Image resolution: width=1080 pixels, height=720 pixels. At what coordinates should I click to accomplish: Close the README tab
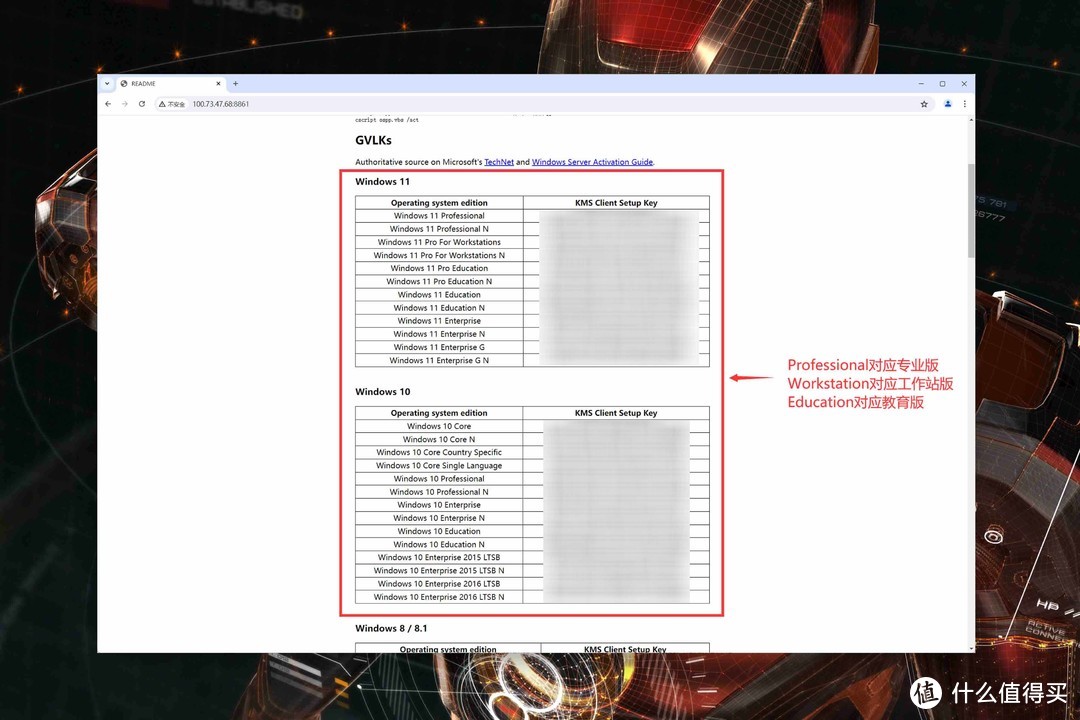coord(218,83)
